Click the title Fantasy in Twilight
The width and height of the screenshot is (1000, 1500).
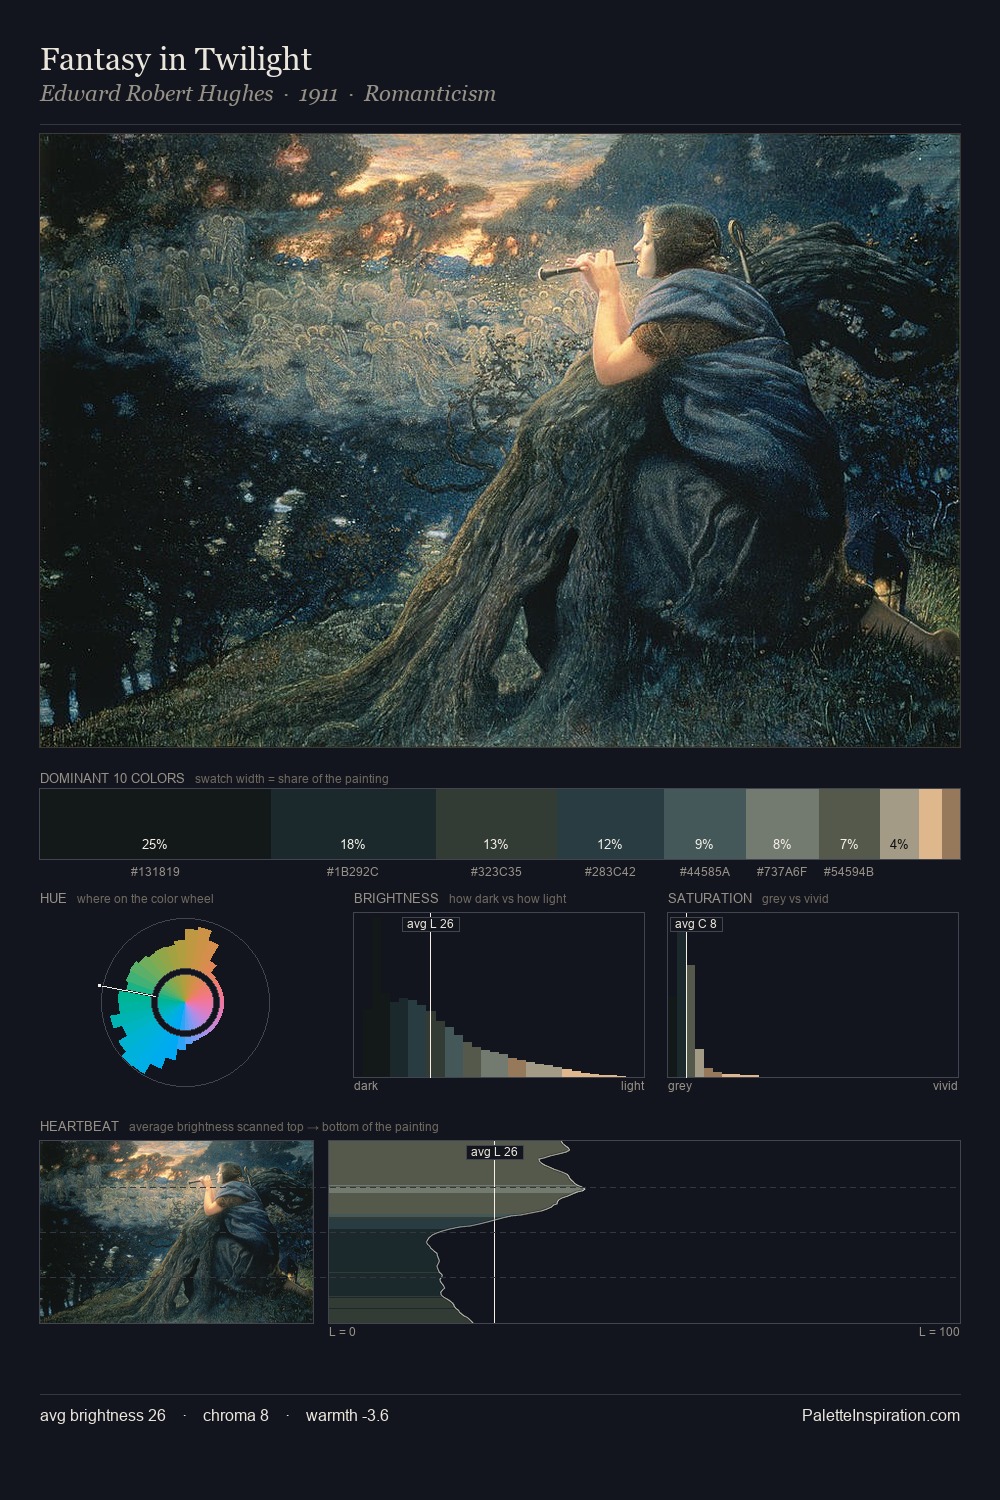[176, 59]
